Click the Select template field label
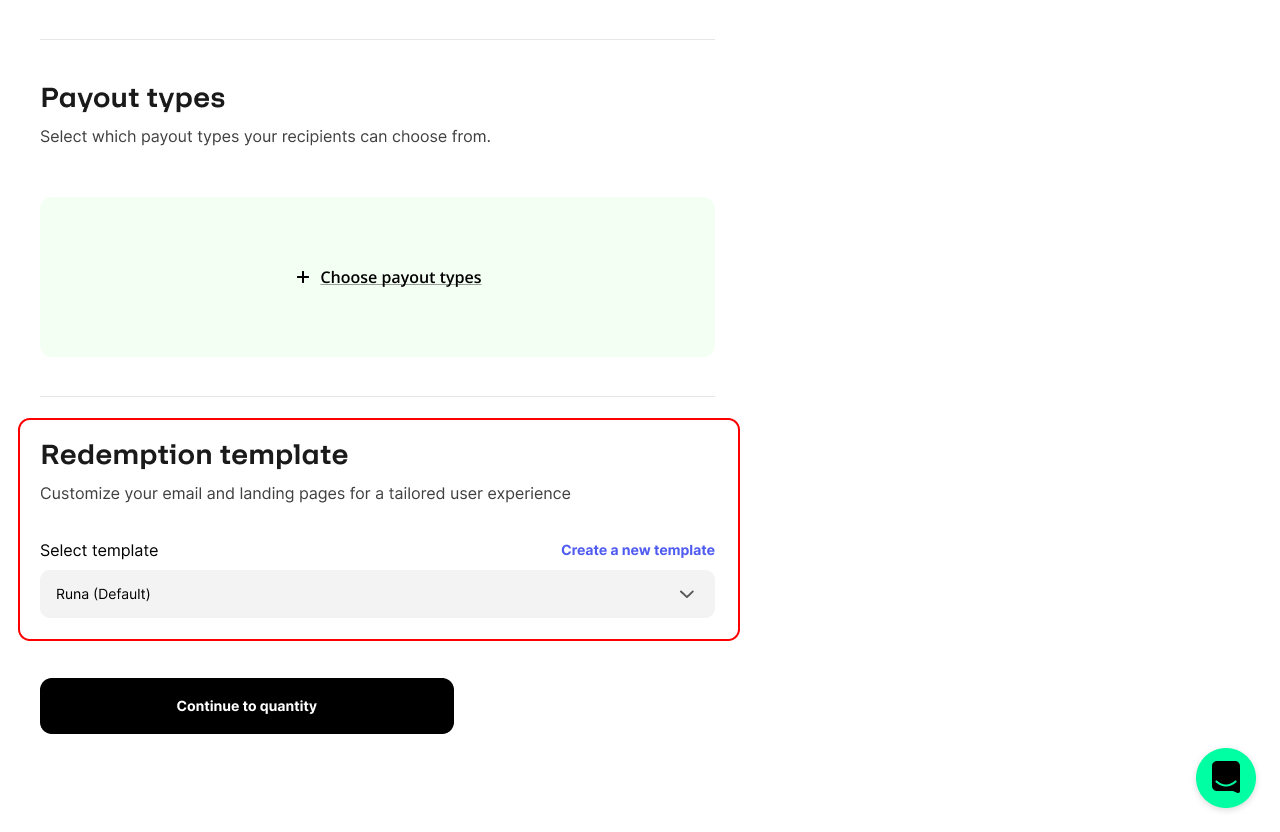The width and height of the screenshot is (1280, 832). pos(99,550)
